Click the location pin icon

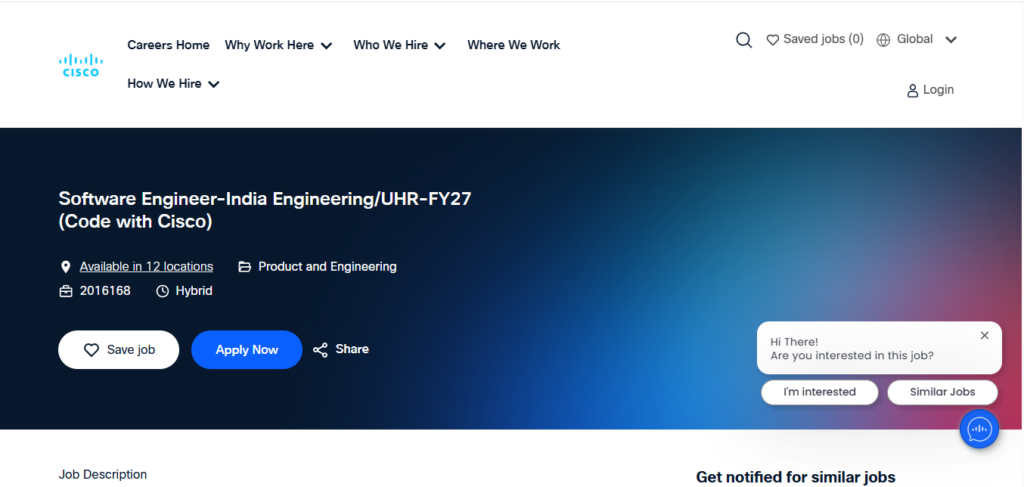pyautogui.click(x=65, y=267)
